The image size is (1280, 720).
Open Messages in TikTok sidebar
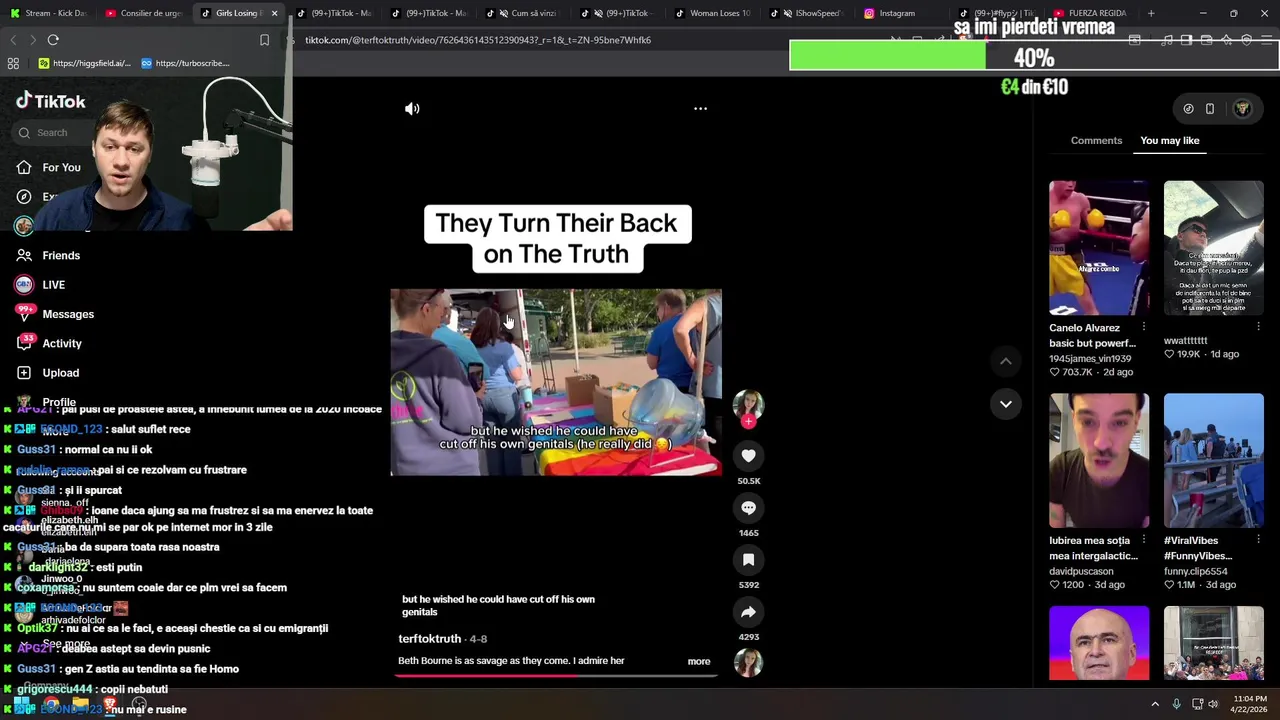[56, 314]
